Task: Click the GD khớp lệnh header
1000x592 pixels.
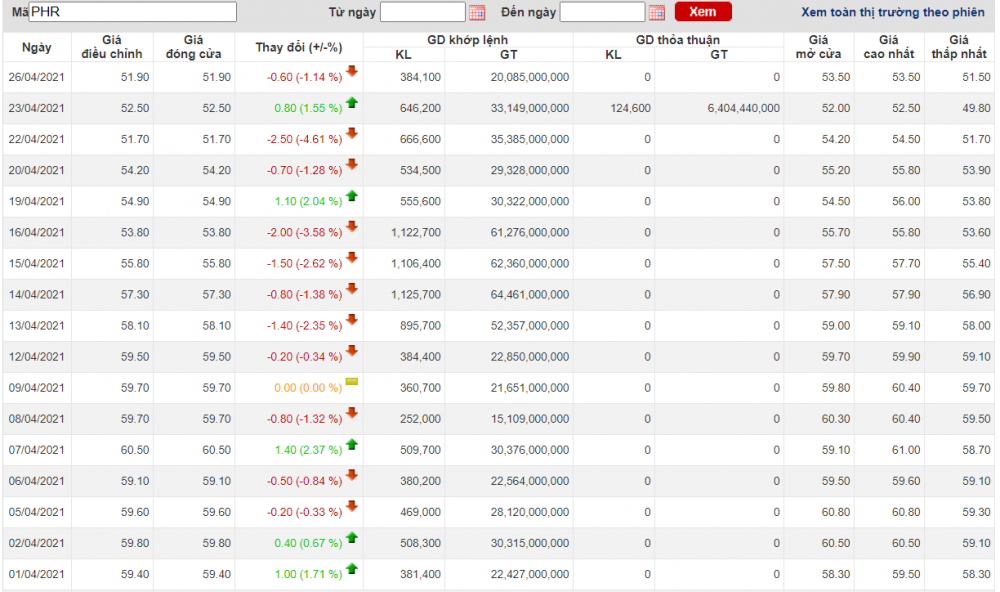Action: click(467, 40)
